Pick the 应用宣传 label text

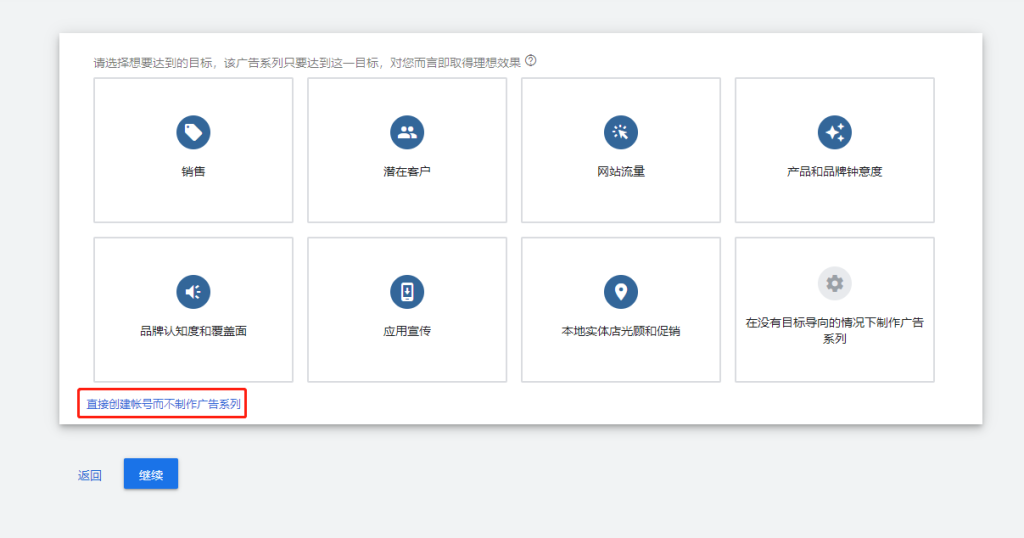pos(407,331)
